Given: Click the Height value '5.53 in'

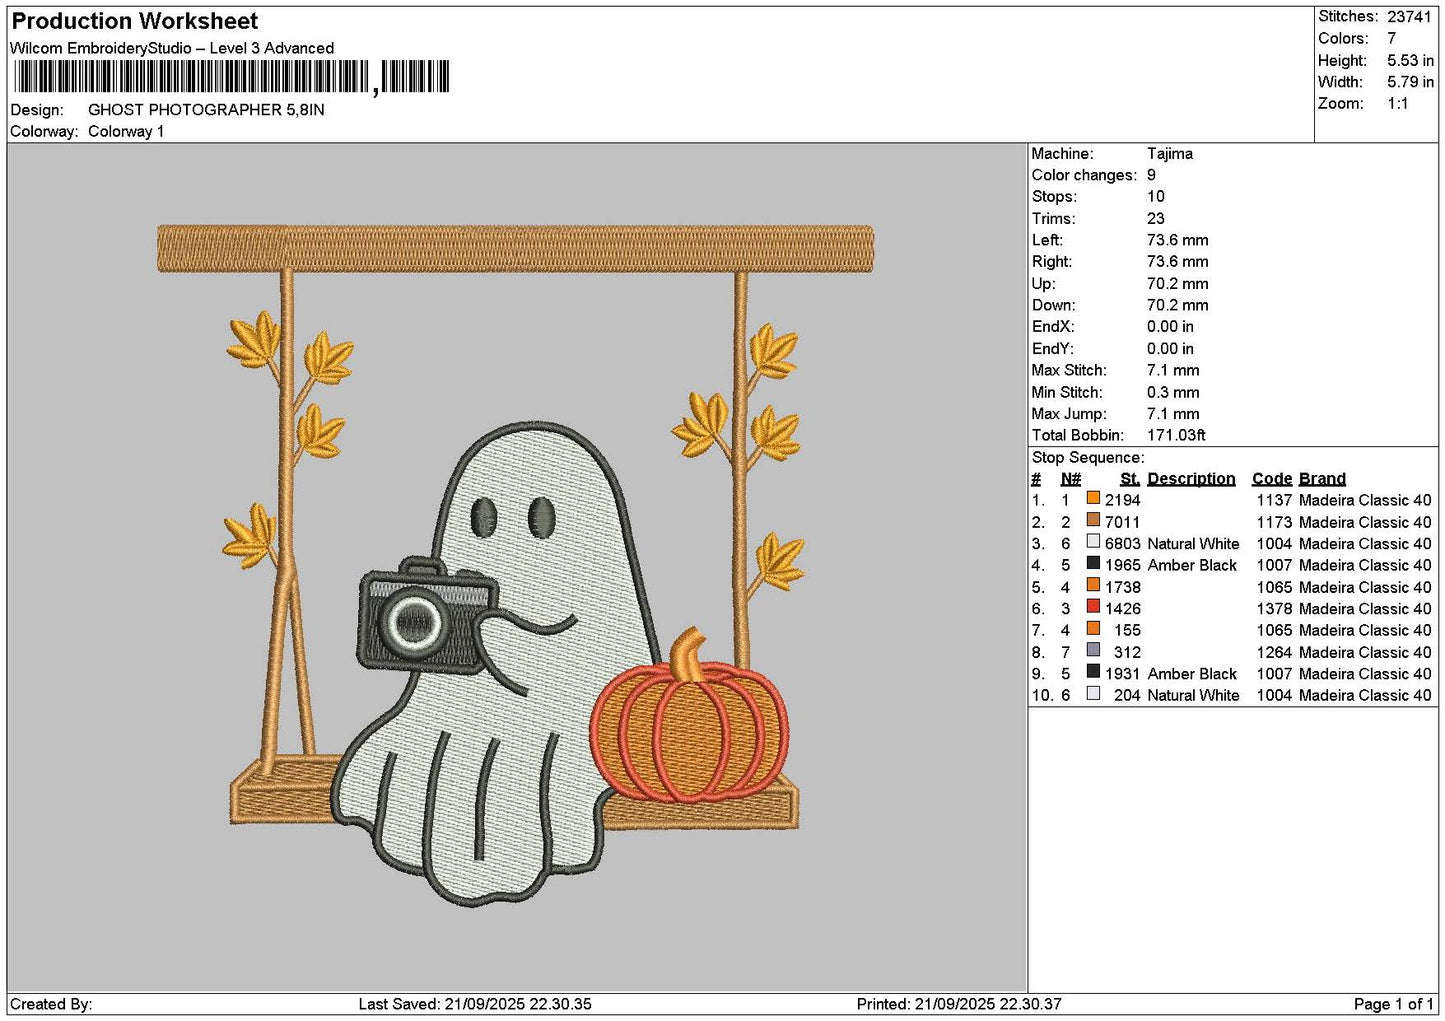Looking at the screenshot, I should 1411,61.
